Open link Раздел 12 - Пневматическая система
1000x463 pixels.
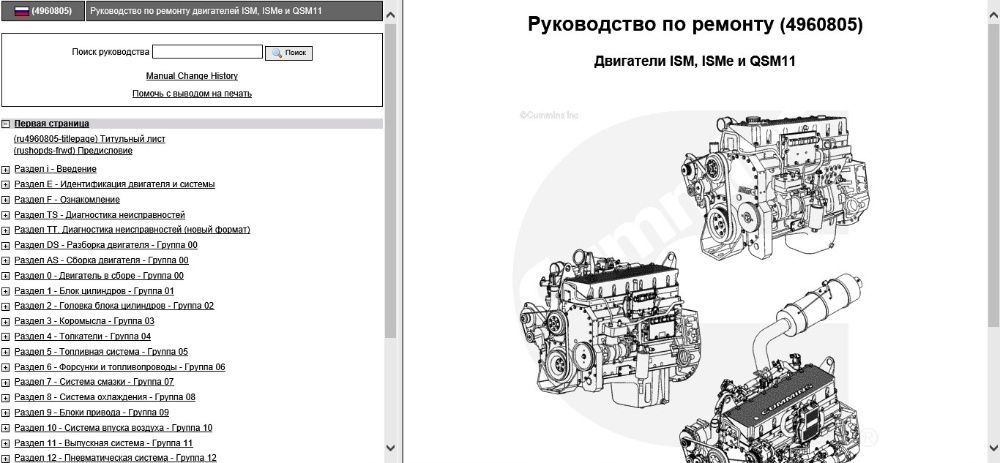(x=115, y=458)
